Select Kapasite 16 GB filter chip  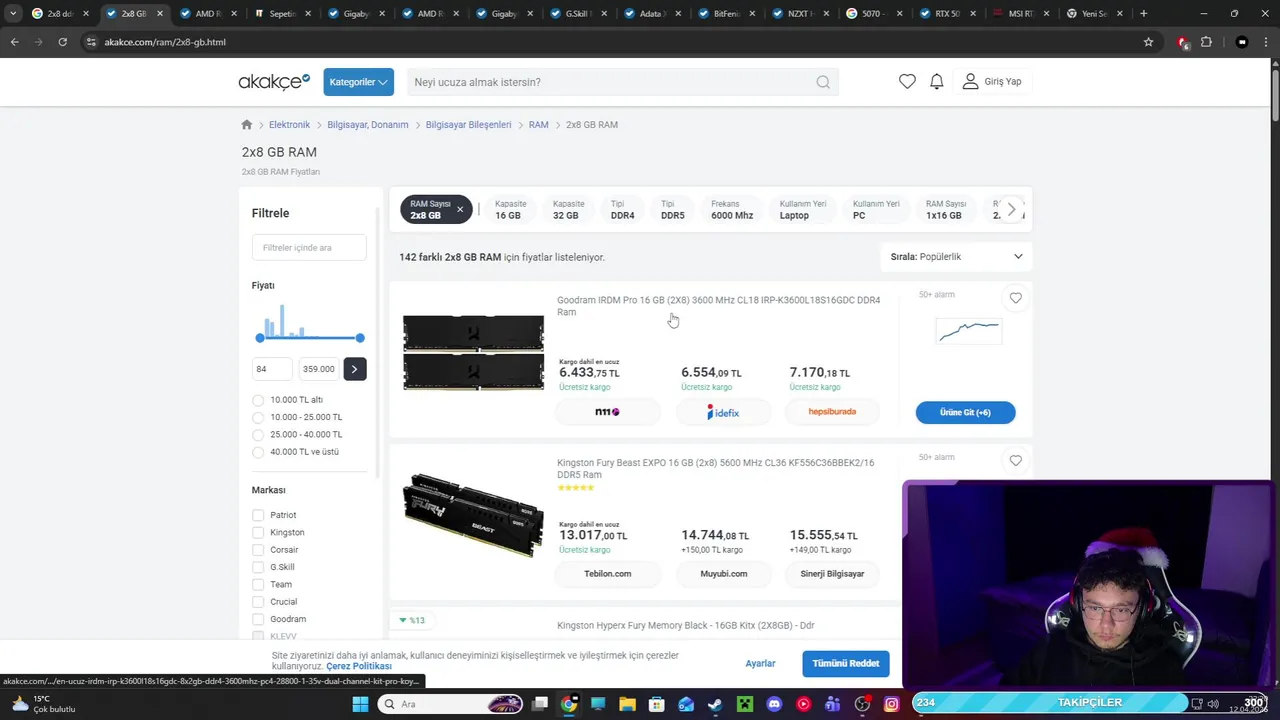coord(510,209)
